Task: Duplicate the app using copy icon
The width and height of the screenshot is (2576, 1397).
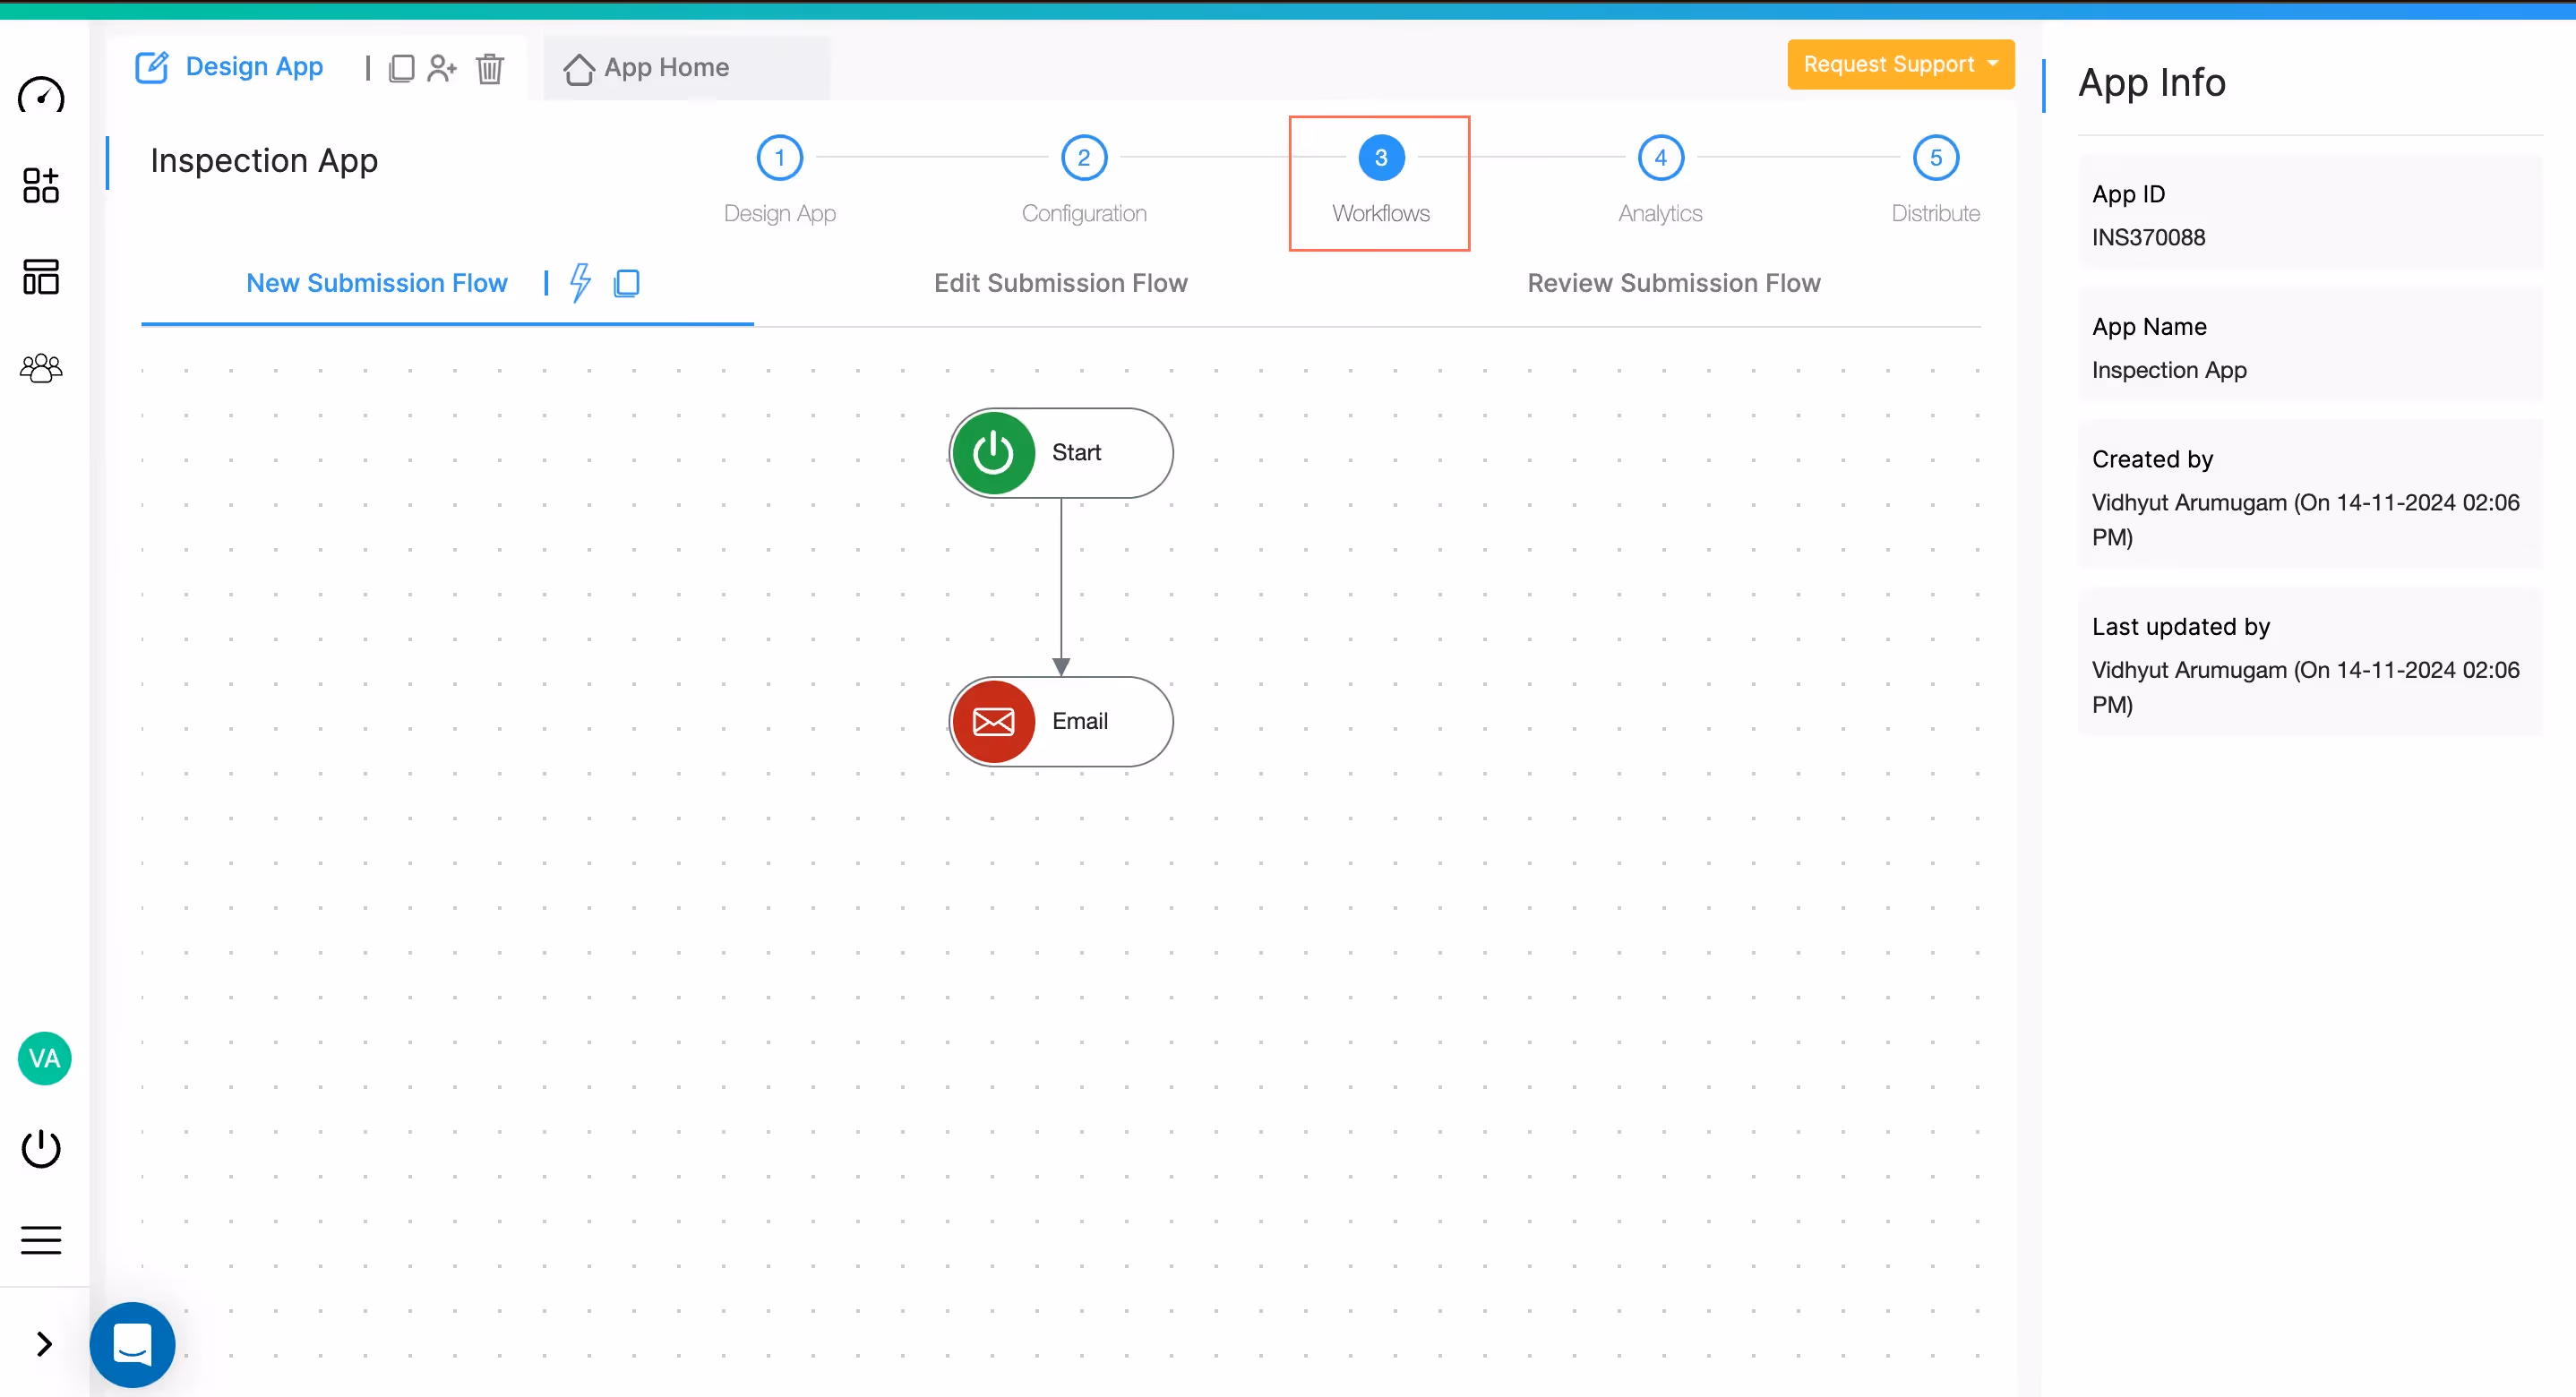Action: coord(403,68)
